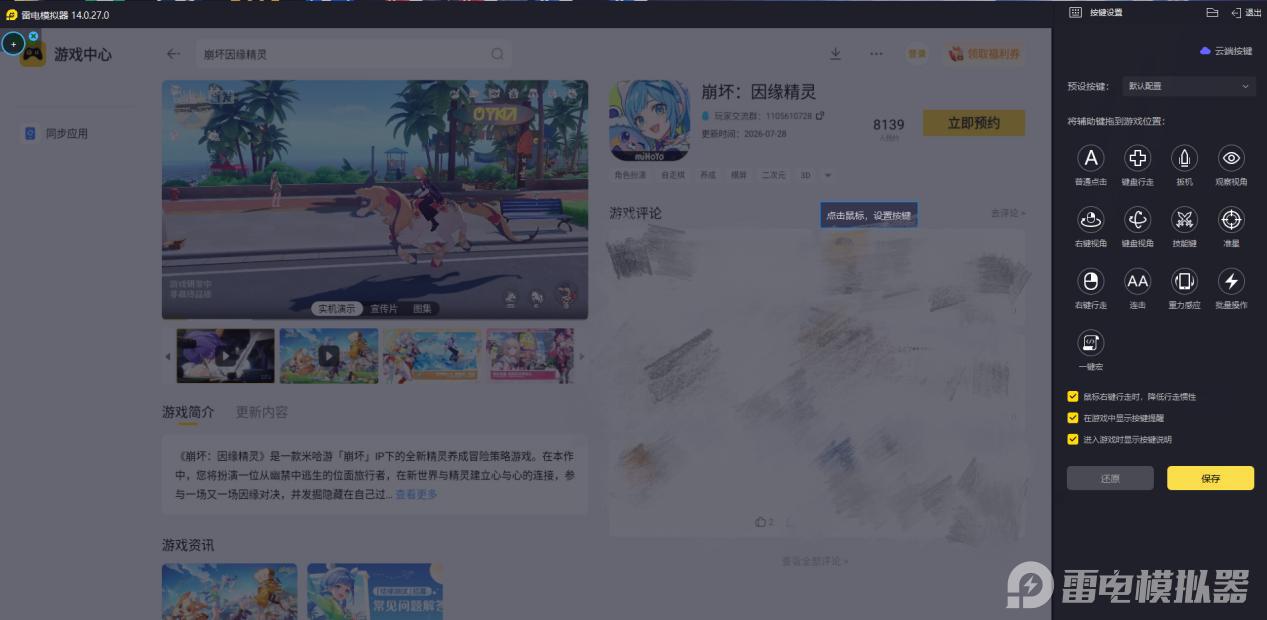The image size is (1267, 620).
Task: Click the 查看更多 link in description
Action: tap(416, 494)
